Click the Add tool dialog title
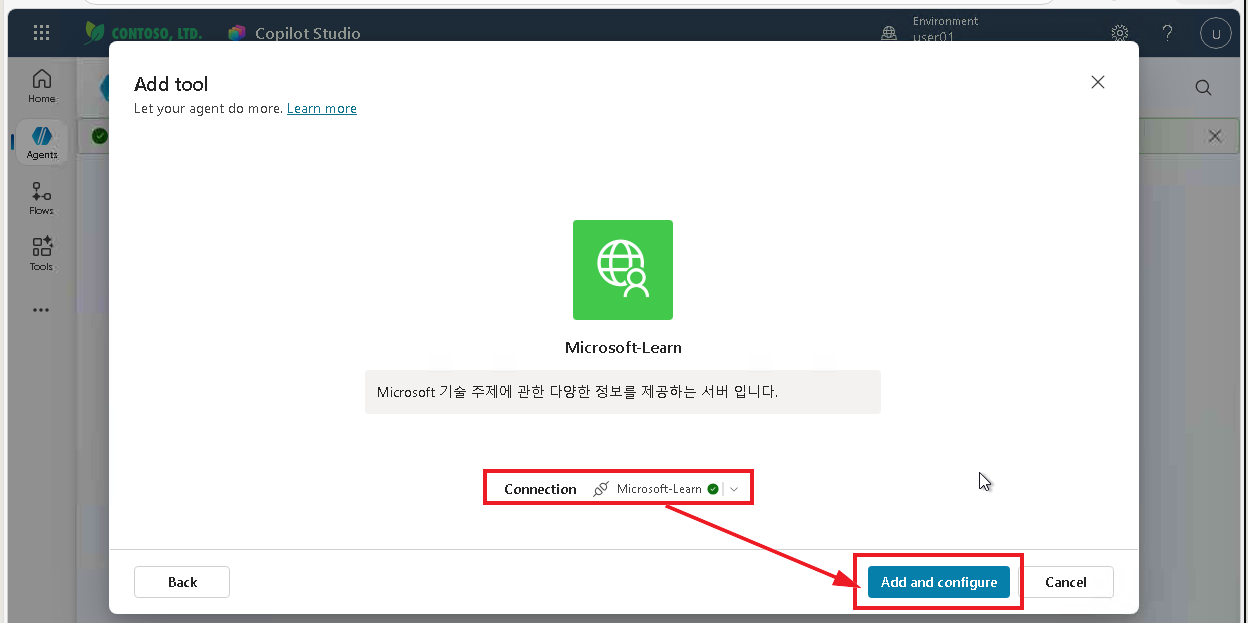1248x623 pixels. pyautogui.click(x=171, y=84)
